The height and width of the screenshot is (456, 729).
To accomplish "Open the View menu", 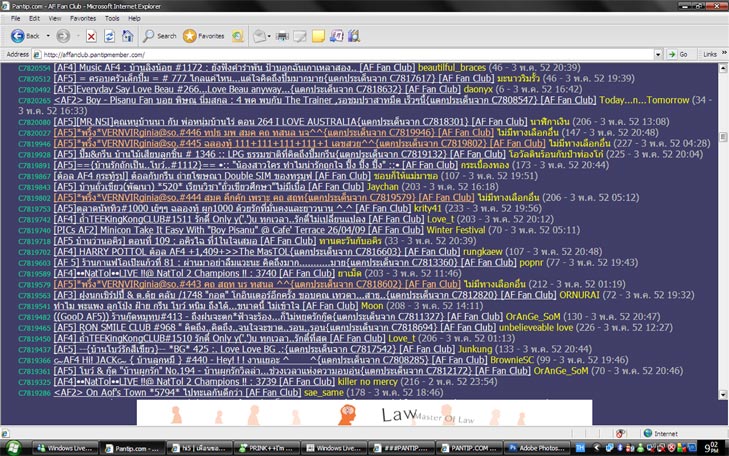I will [x=55, y=19].
